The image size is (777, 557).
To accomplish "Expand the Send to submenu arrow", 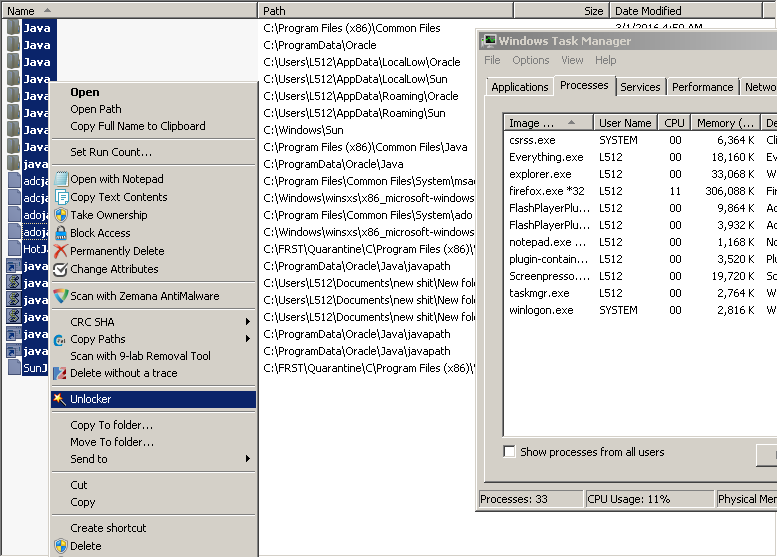I will (248, 459).
